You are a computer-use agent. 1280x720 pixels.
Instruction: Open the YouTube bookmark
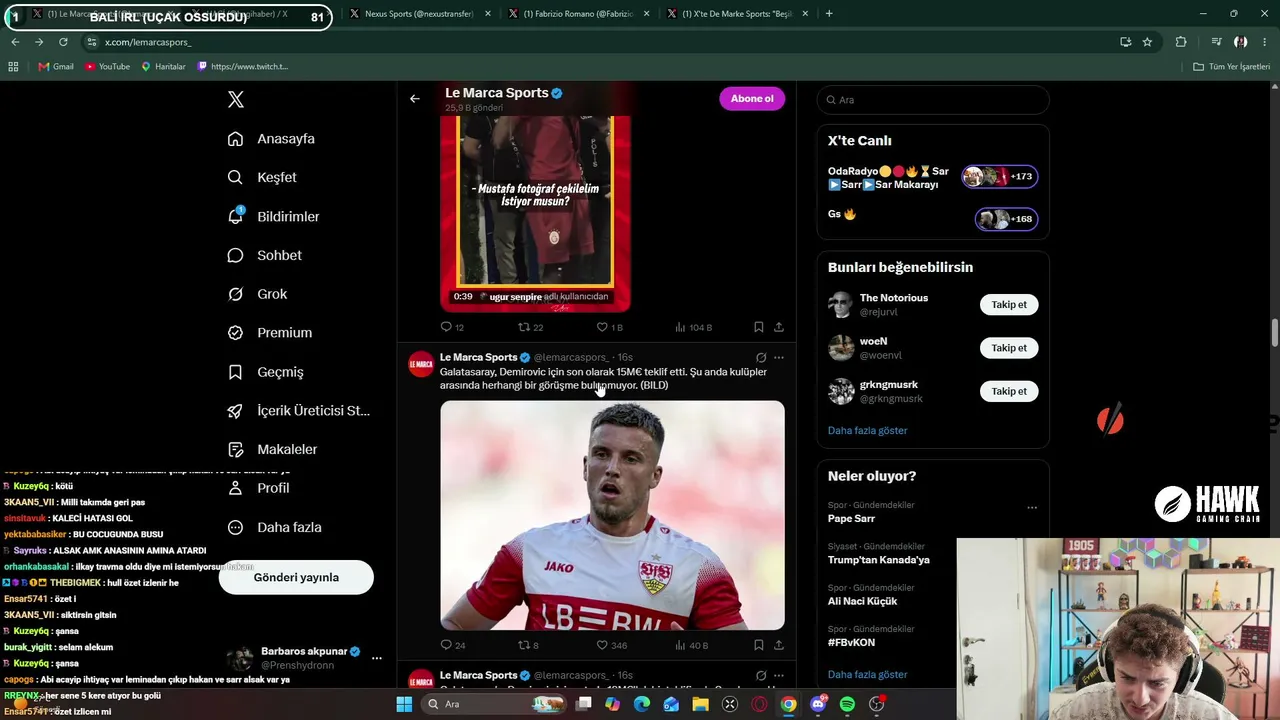[107, 67]
